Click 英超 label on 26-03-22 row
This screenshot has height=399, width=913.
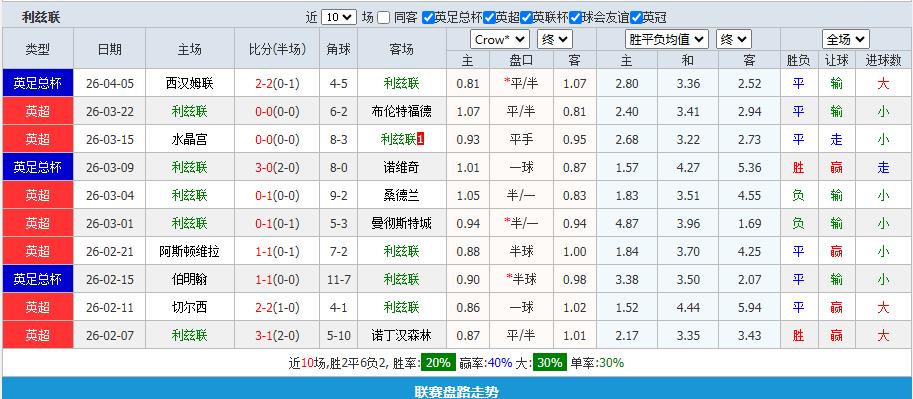pos(38,111)
